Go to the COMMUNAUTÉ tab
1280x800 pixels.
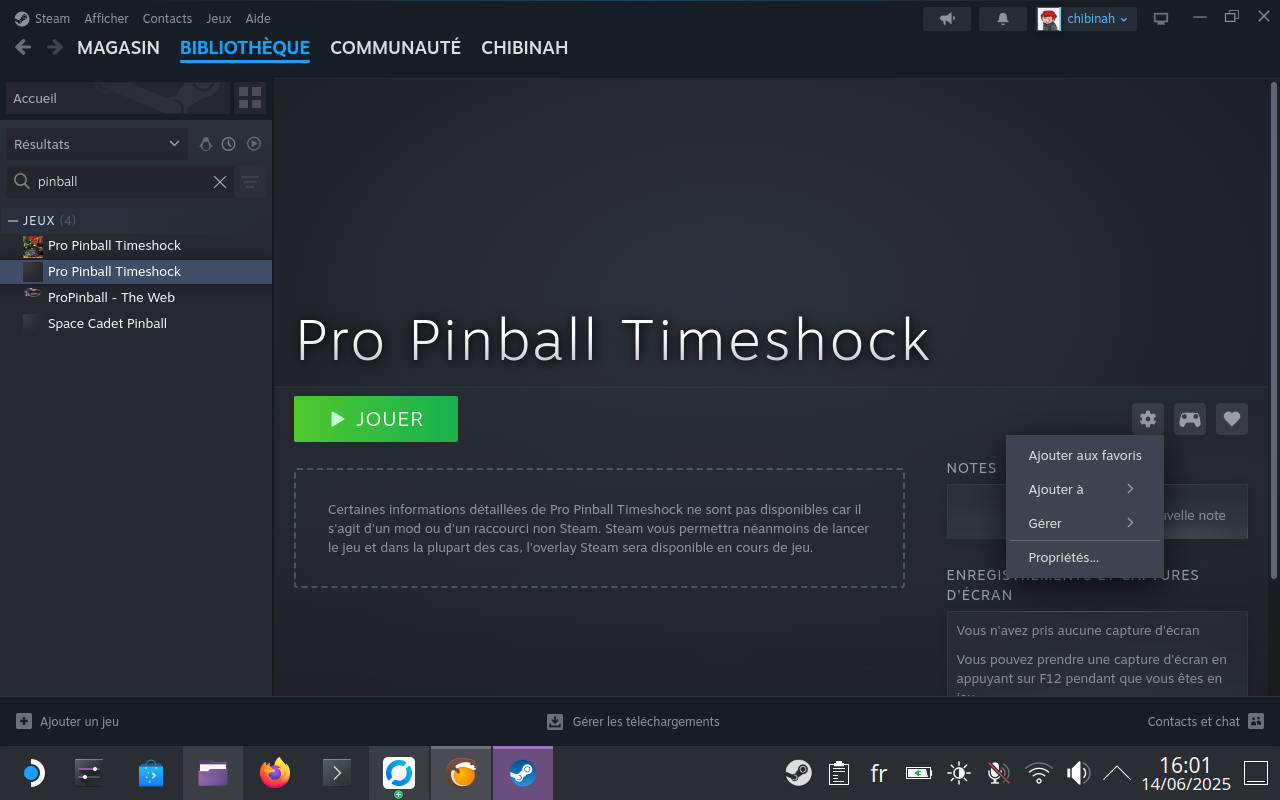(395, 47)
